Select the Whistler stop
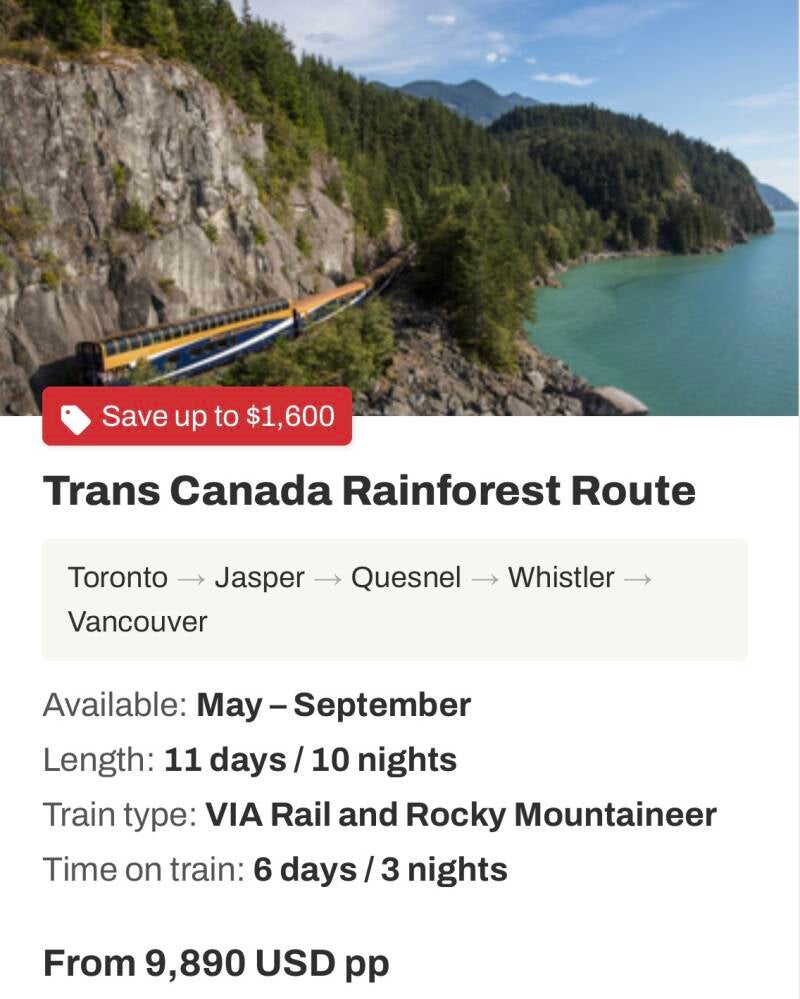800x999 pixels. [x=561, y=578]
